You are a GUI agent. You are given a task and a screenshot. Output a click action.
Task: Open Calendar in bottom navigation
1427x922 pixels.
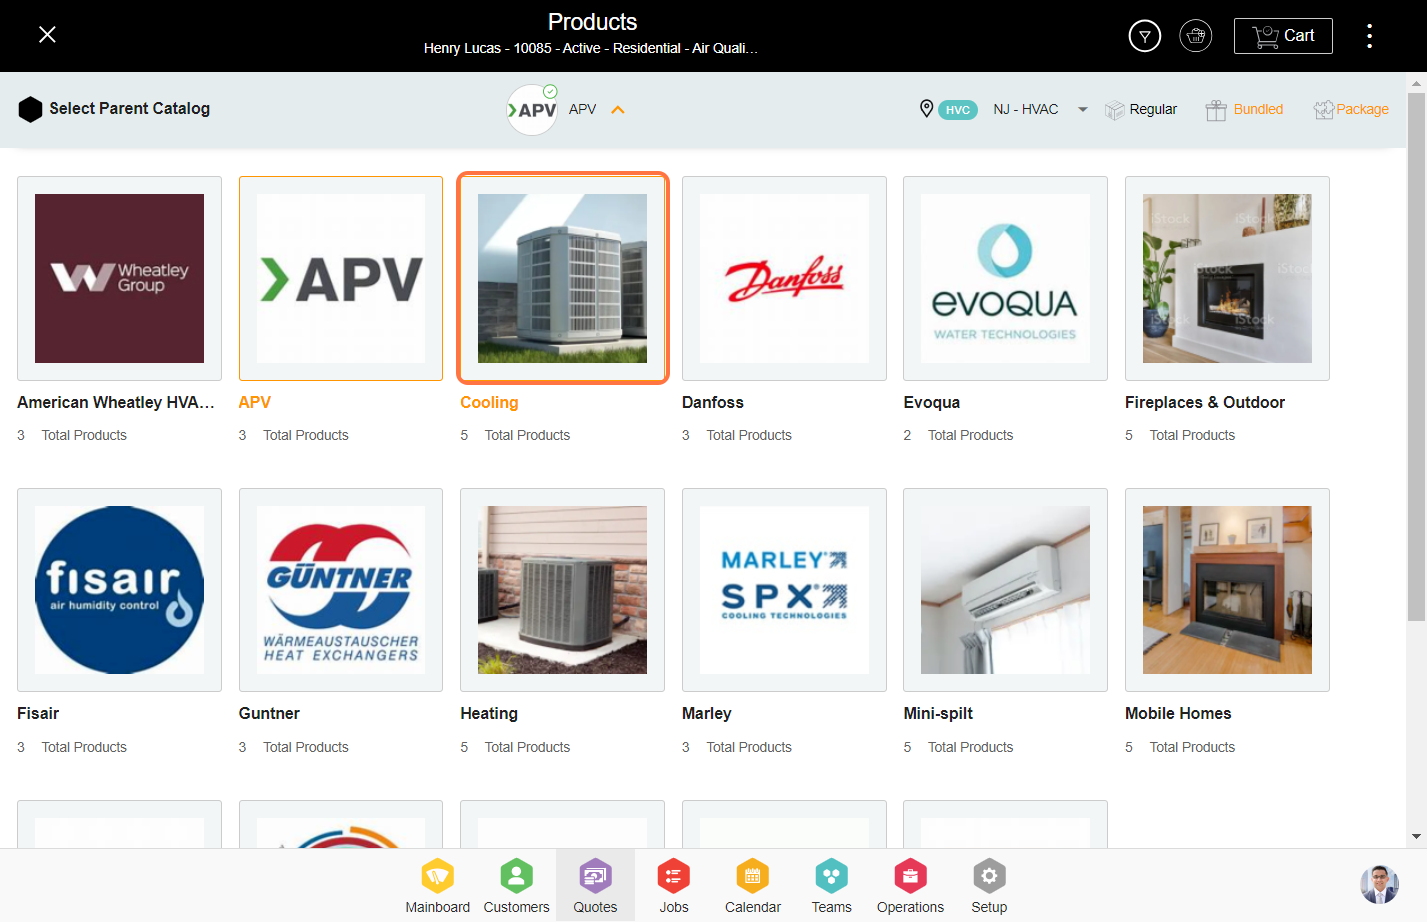(752, 886)
